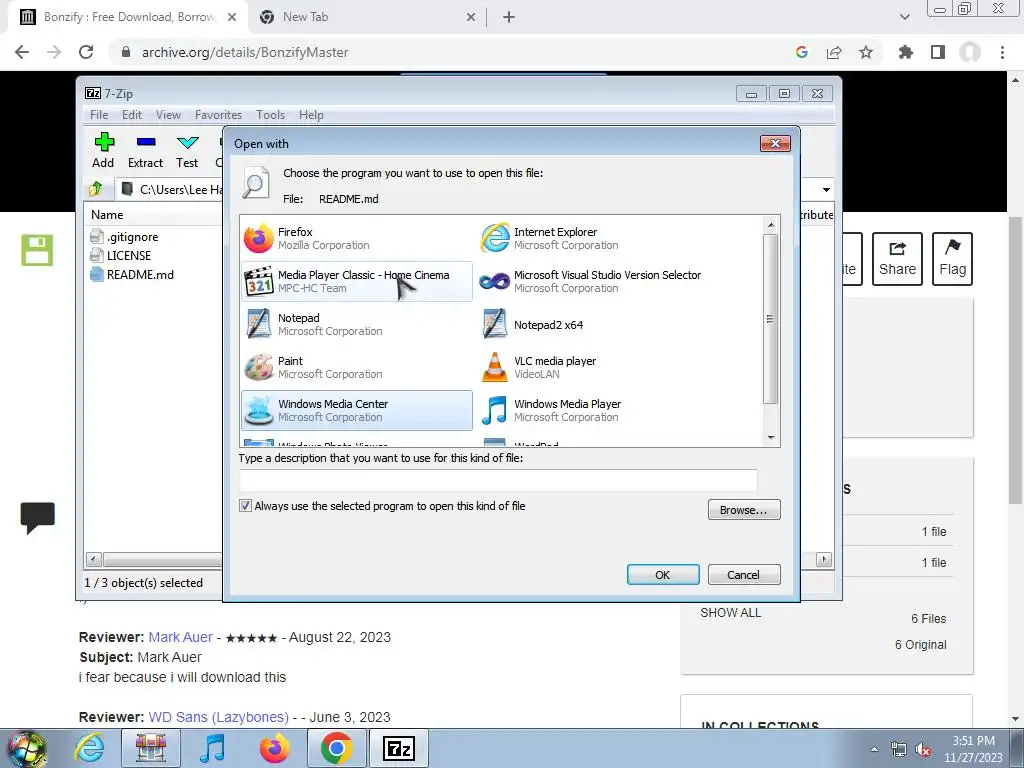Click the 7-Zip Add toolbar icon
The image size is (1024, 768).
[103, 150]
